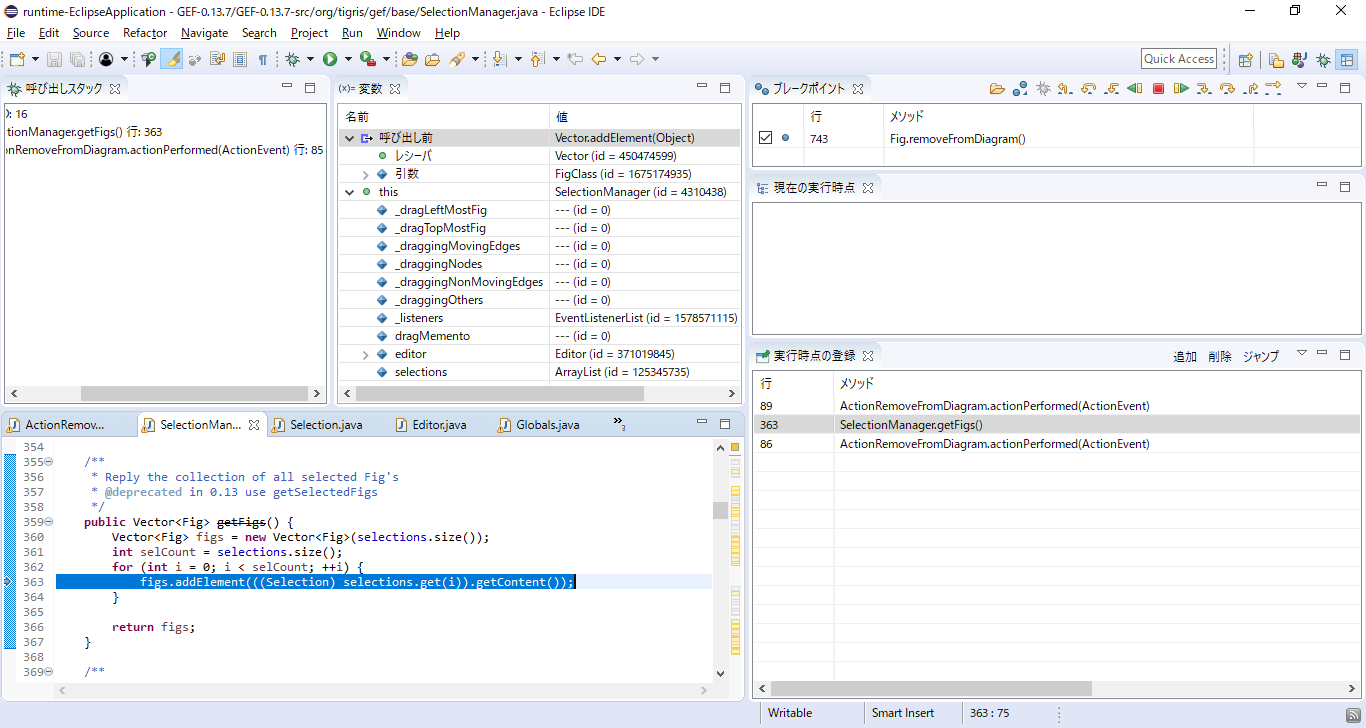Screen dimensions: 1366x728
Task: Open the Refactor menu
Action: (145, 33)
